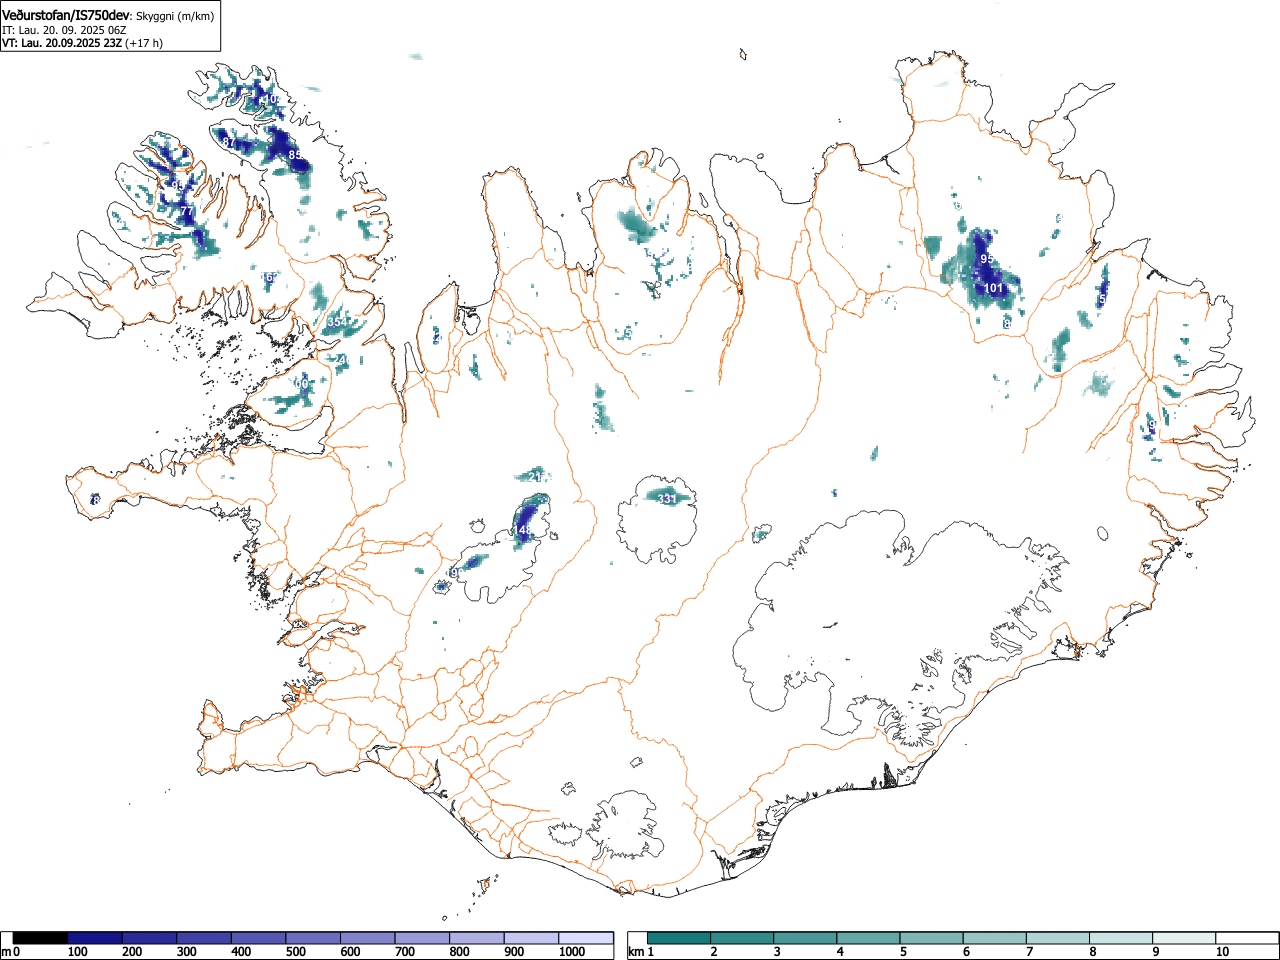This screenshot has height=960, width=1280.
Task: Select the 4–5 km legend swatch
Action: (868, 938)
